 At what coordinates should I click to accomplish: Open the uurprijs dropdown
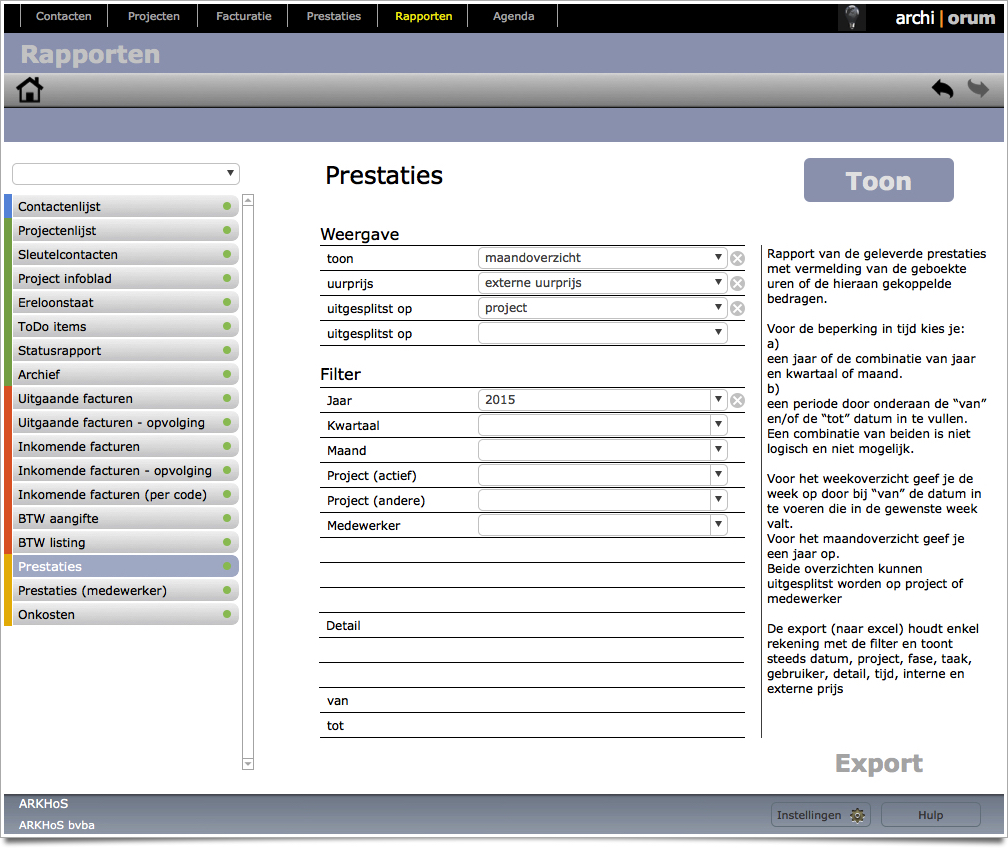click(x=602, y=283)
